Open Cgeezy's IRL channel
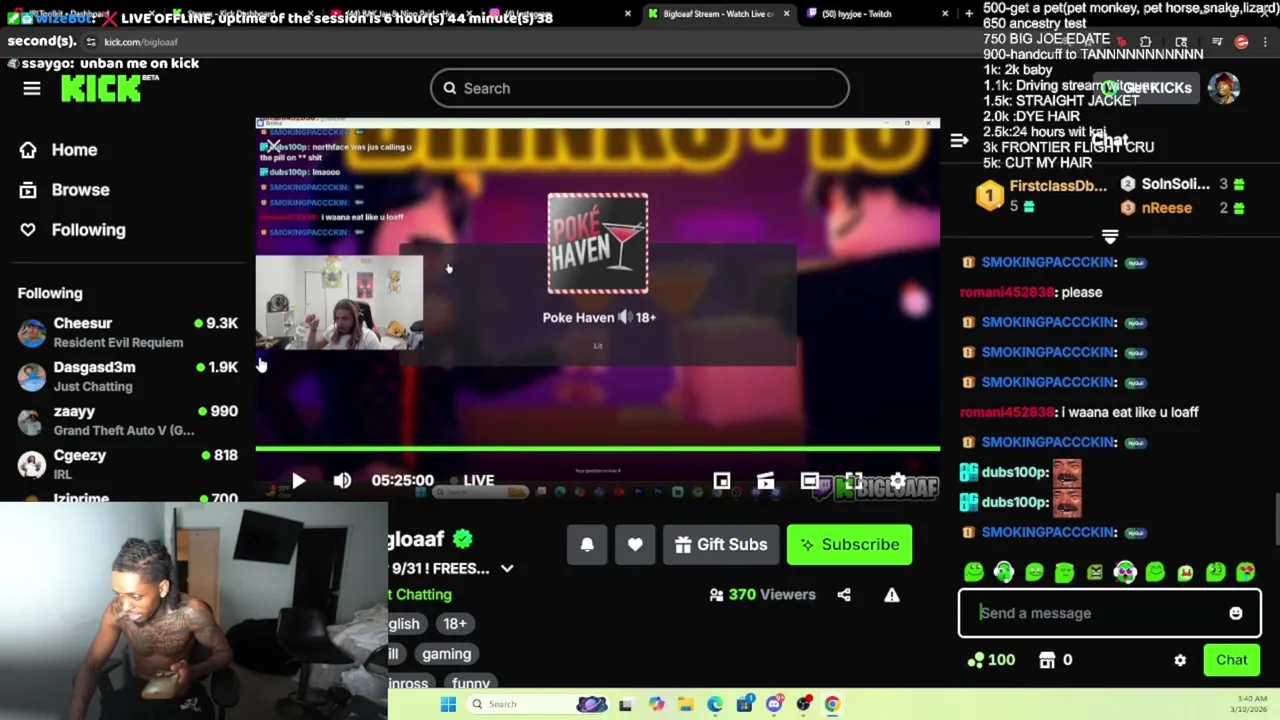Screen dimensions: 1280x720 127,464
